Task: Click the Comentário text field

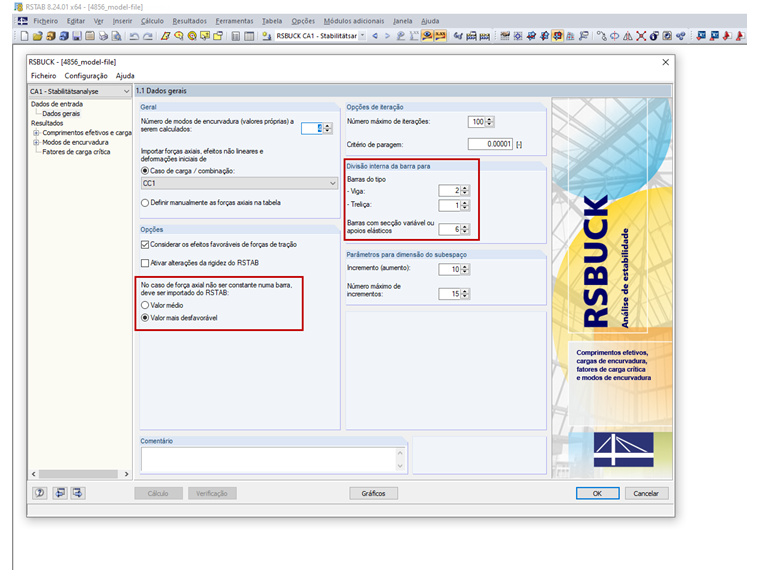Action: (269, 459)
